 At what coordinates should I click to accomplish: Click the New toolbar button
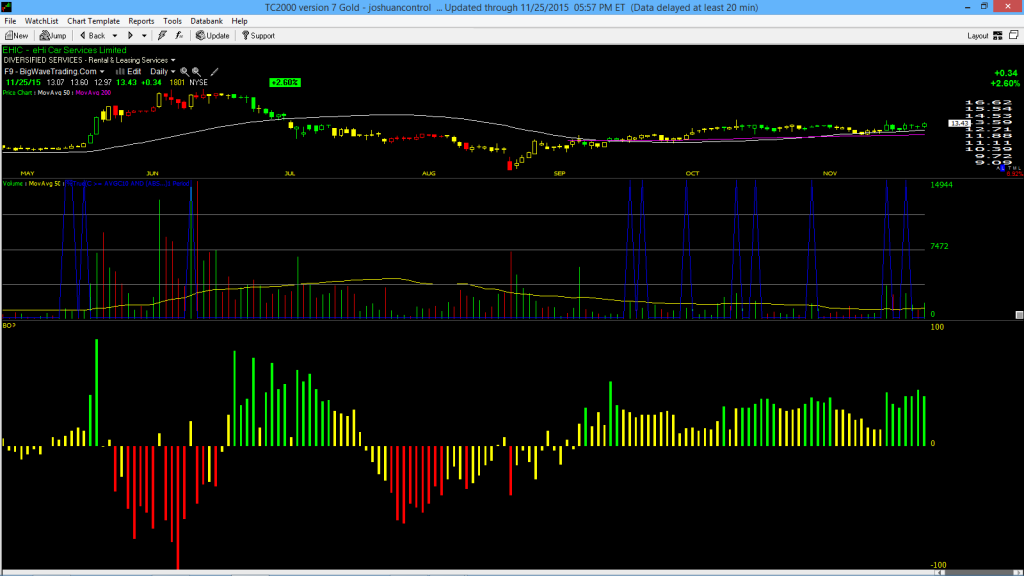pos(16,36)
